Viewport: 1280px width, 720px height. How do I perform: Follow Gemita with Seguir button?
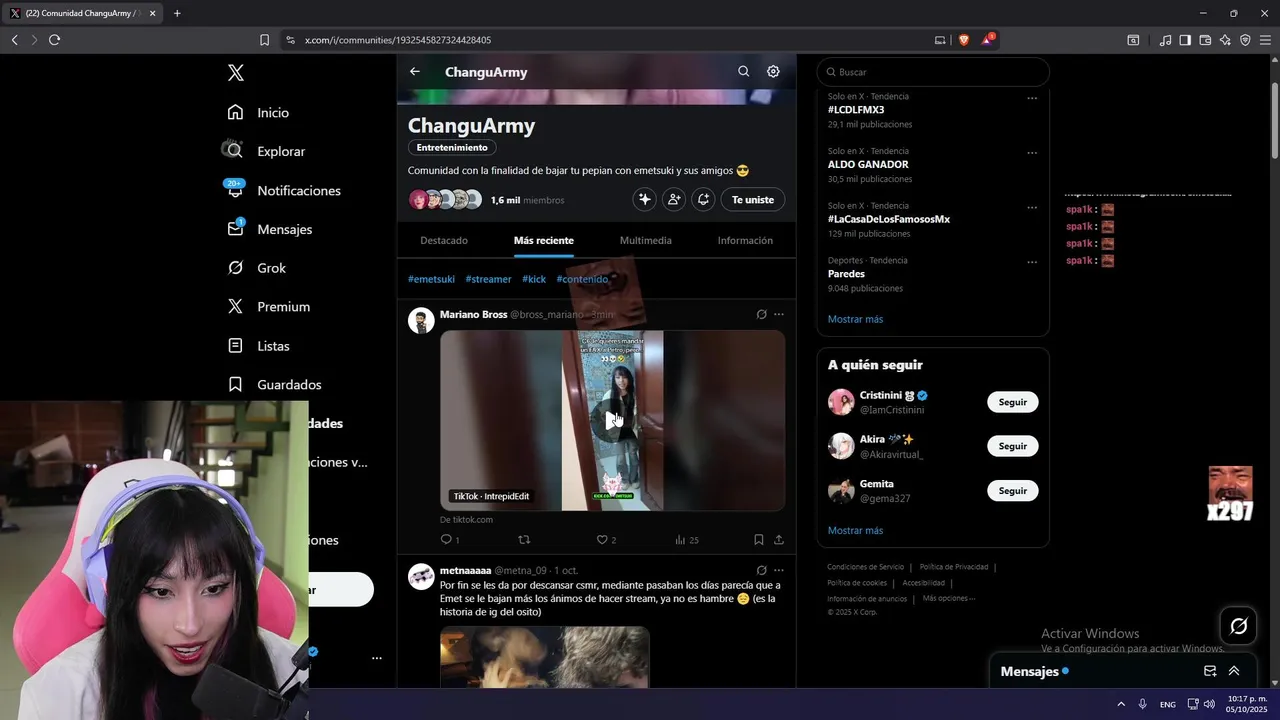coord(1013,491)
